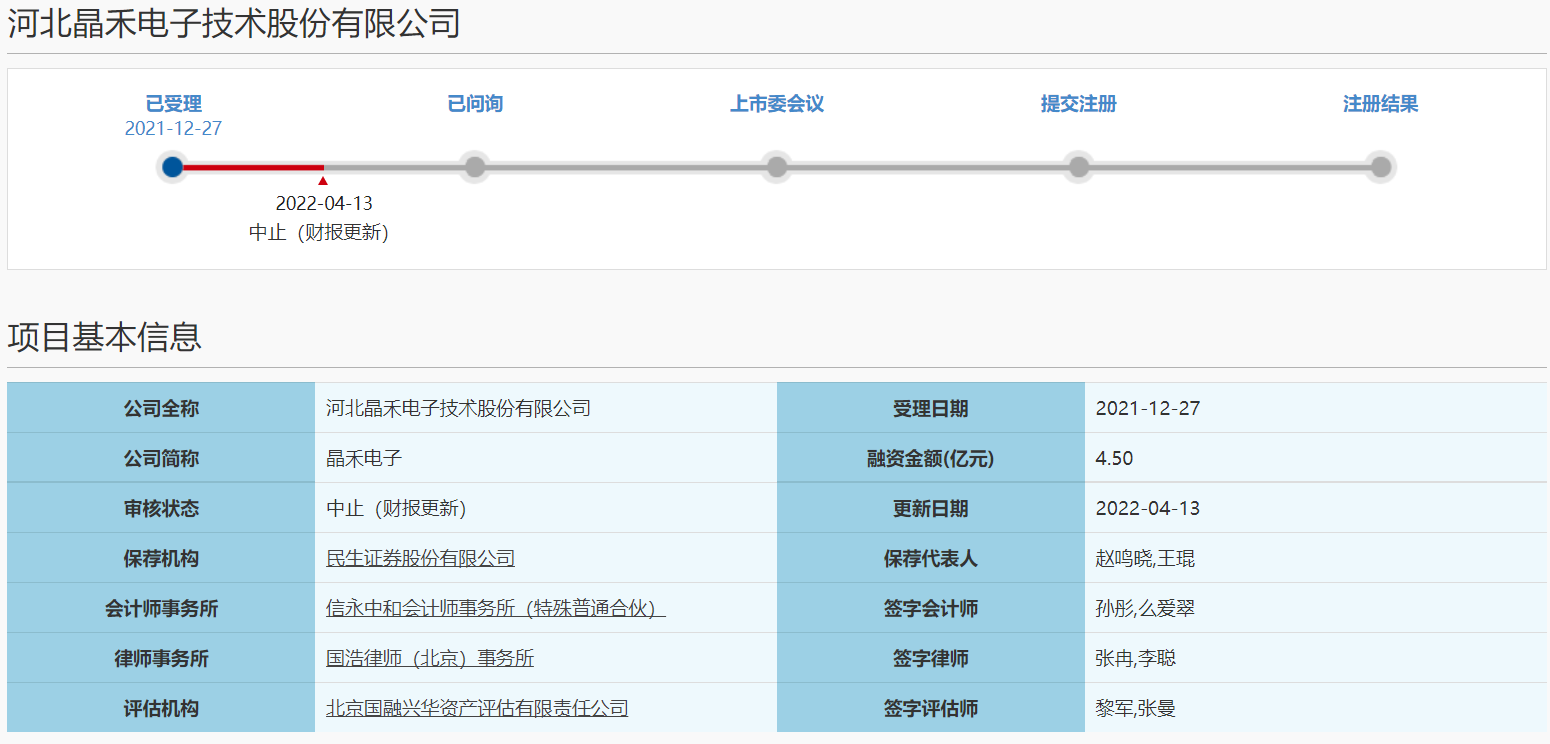Click the 公司简称 header cell
The image size is (1550, 744).
pos(161,458)
